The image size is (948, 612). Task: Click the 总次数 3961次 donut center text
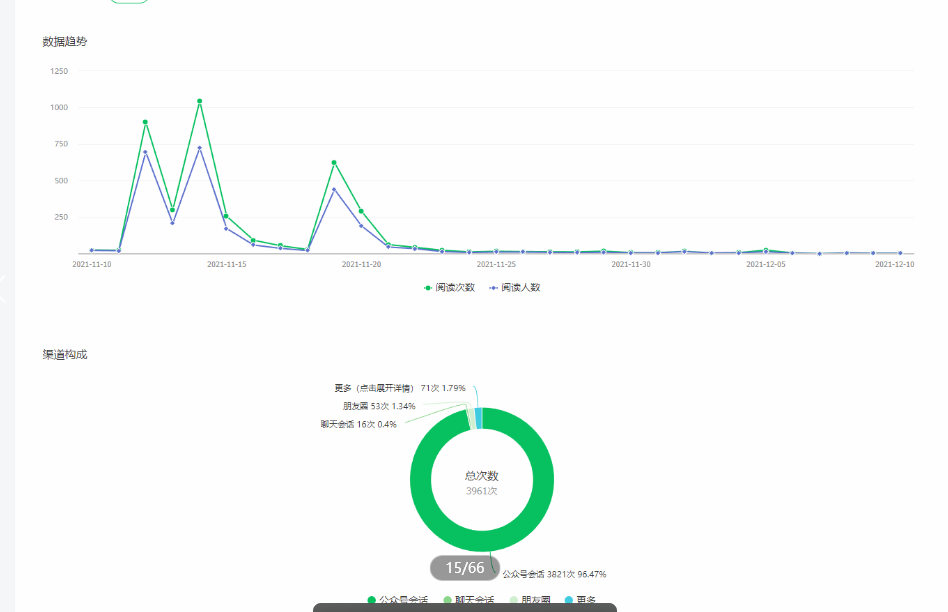pos(482,483)
